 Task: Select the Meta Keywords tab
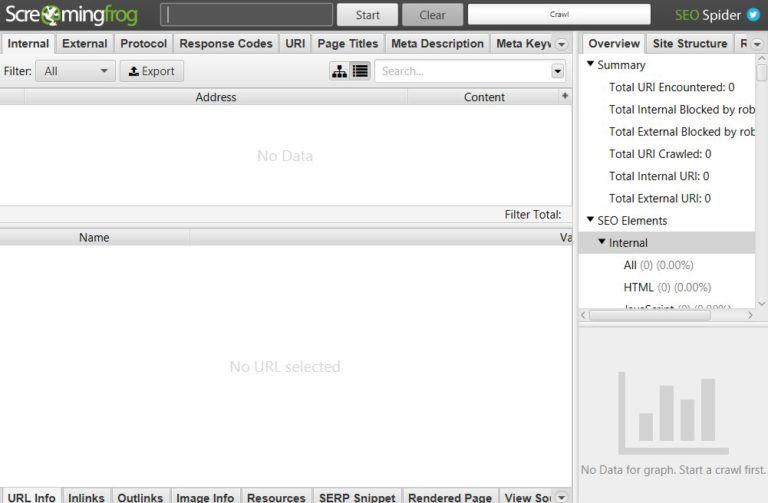coord(523,44)
